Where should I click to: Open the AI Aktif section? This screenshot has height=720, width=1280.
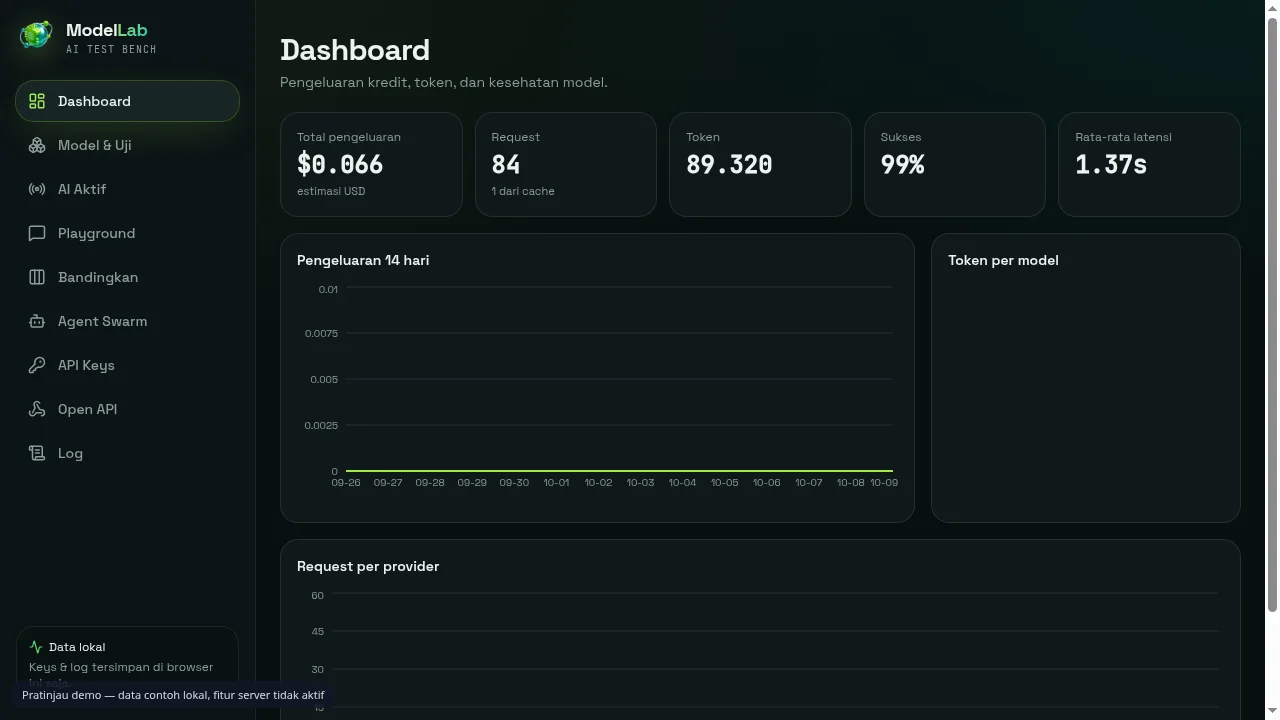(127, 189)
